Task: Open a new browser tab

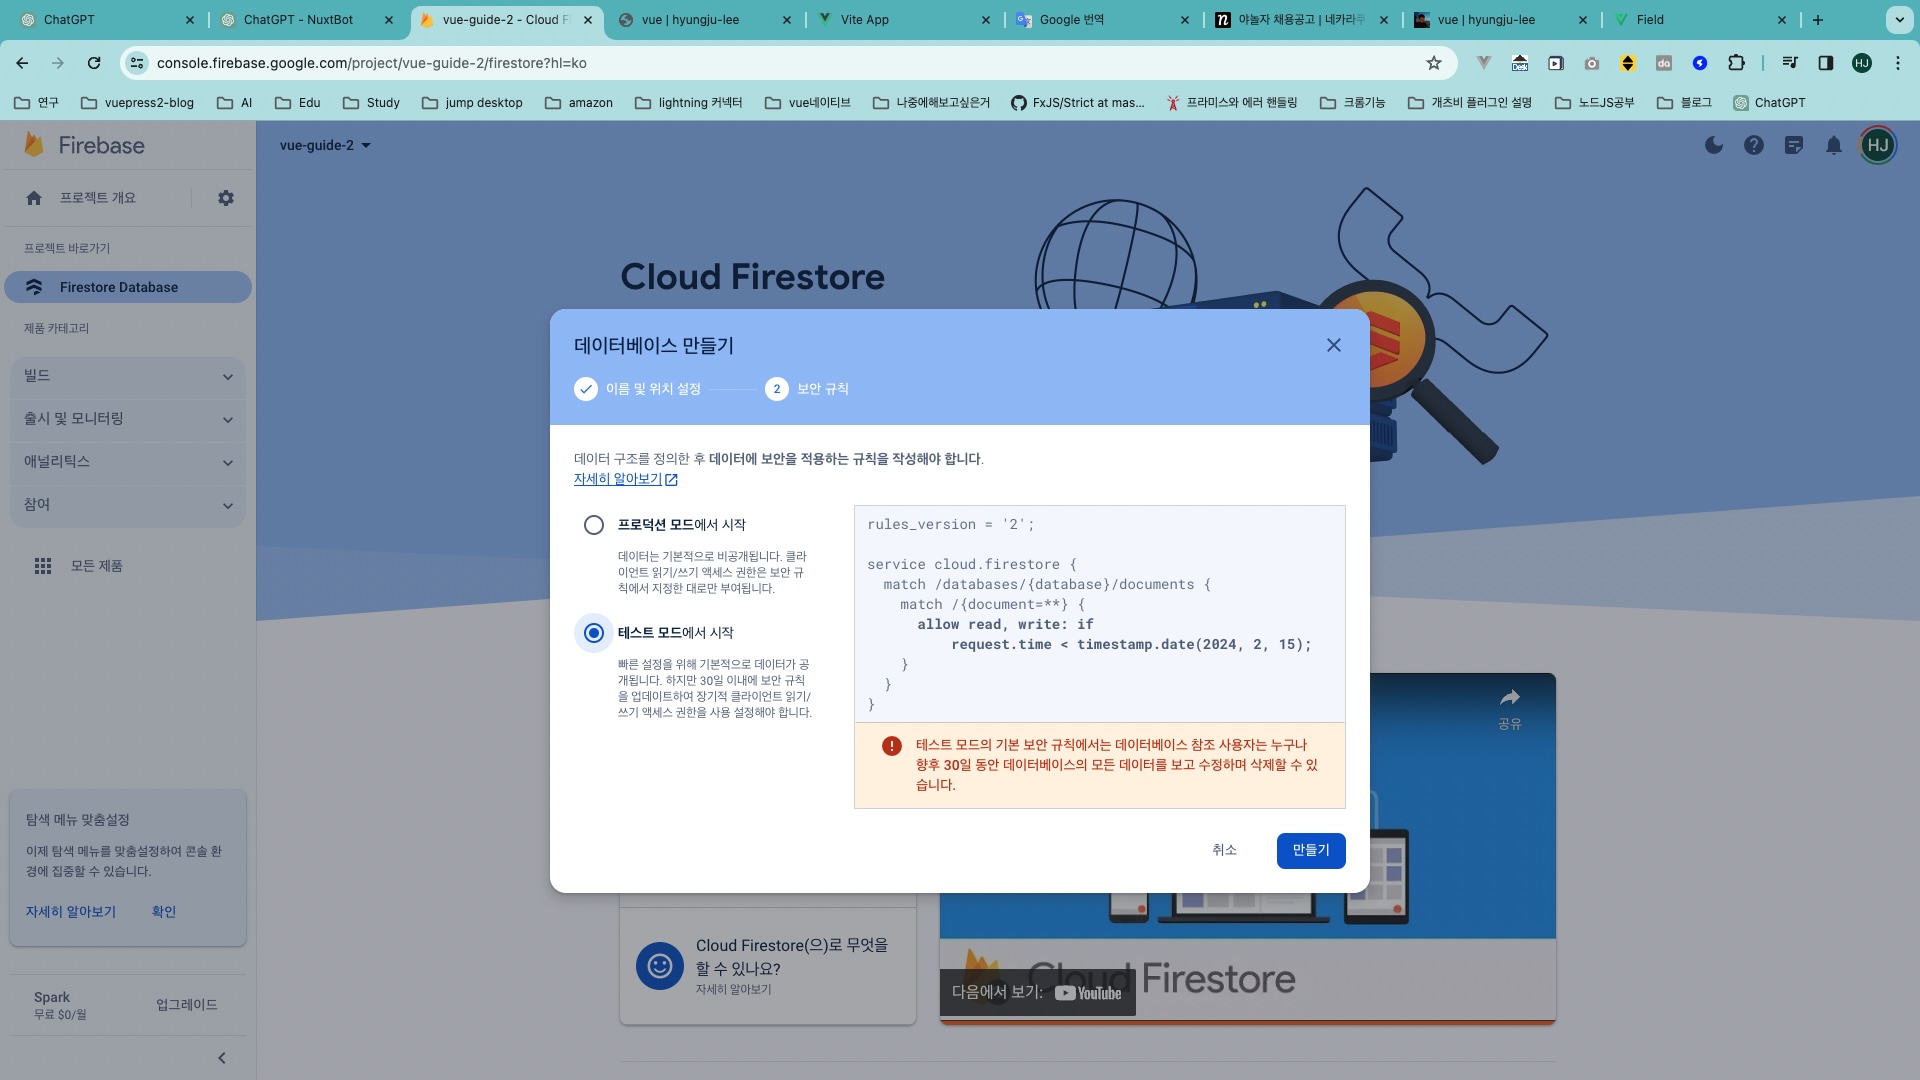Action: point(1817,19)
